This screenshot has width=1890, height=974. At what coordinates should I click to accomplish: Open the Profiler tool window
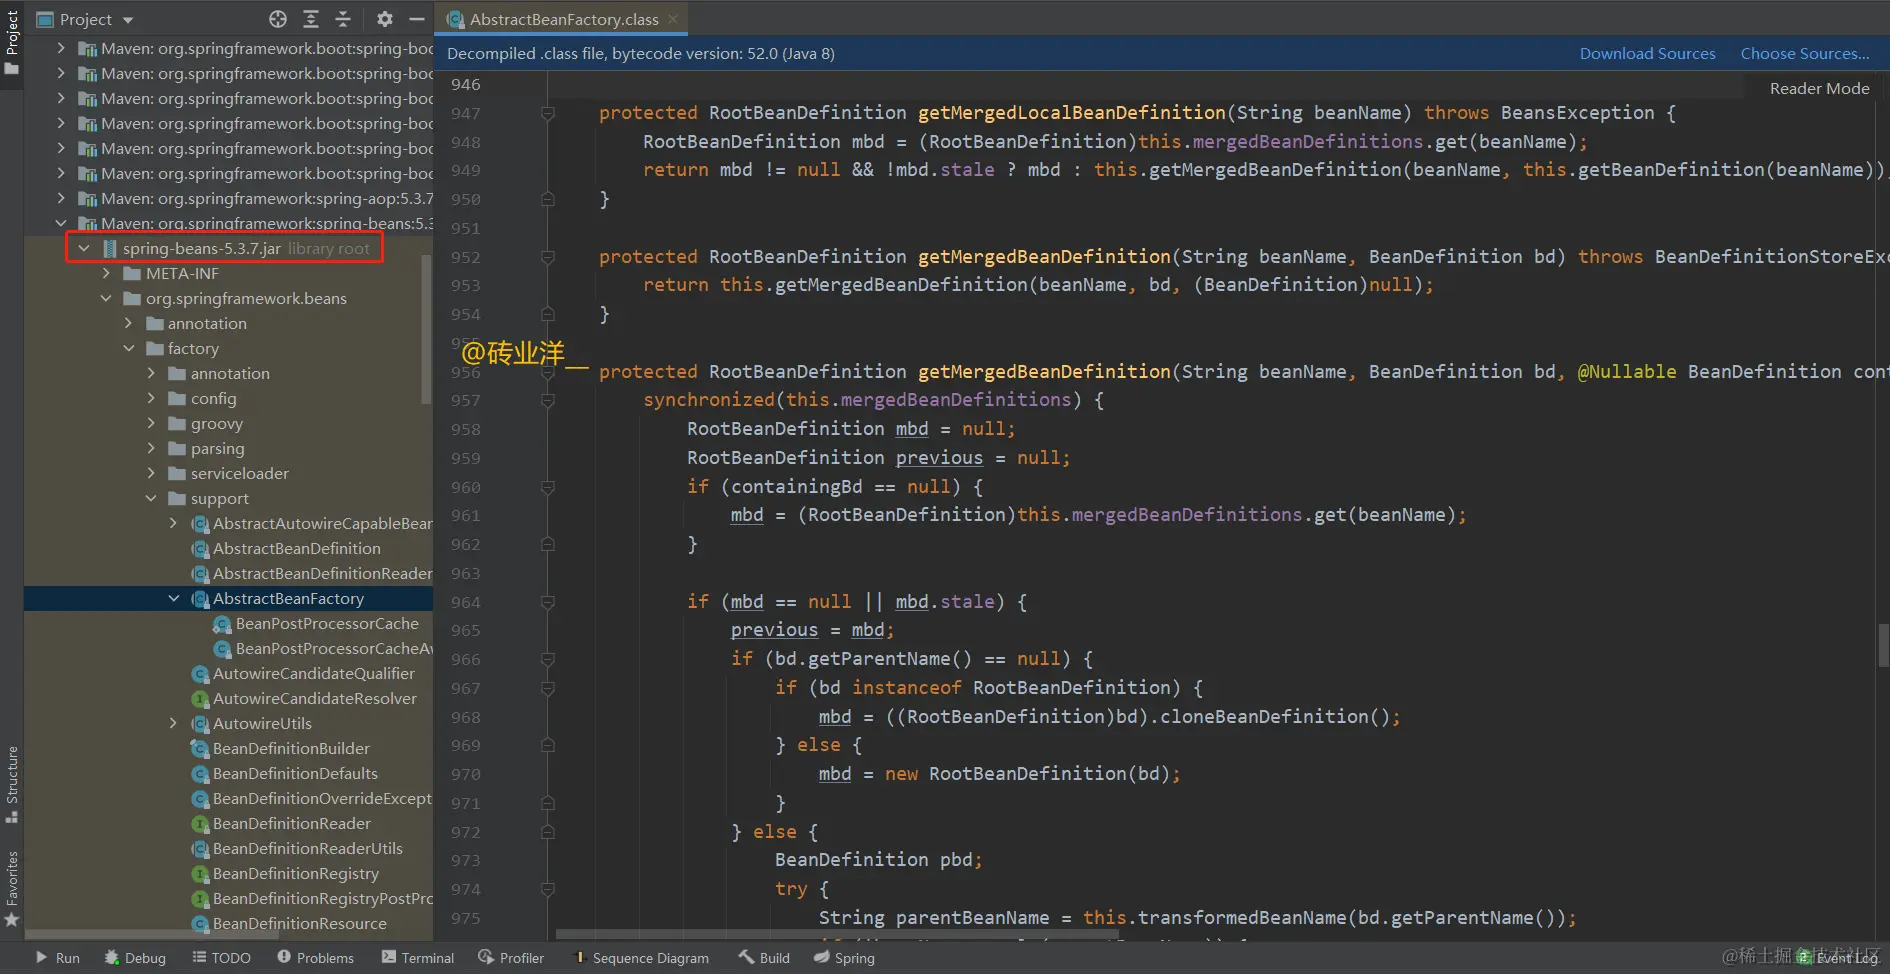(511, 957)
